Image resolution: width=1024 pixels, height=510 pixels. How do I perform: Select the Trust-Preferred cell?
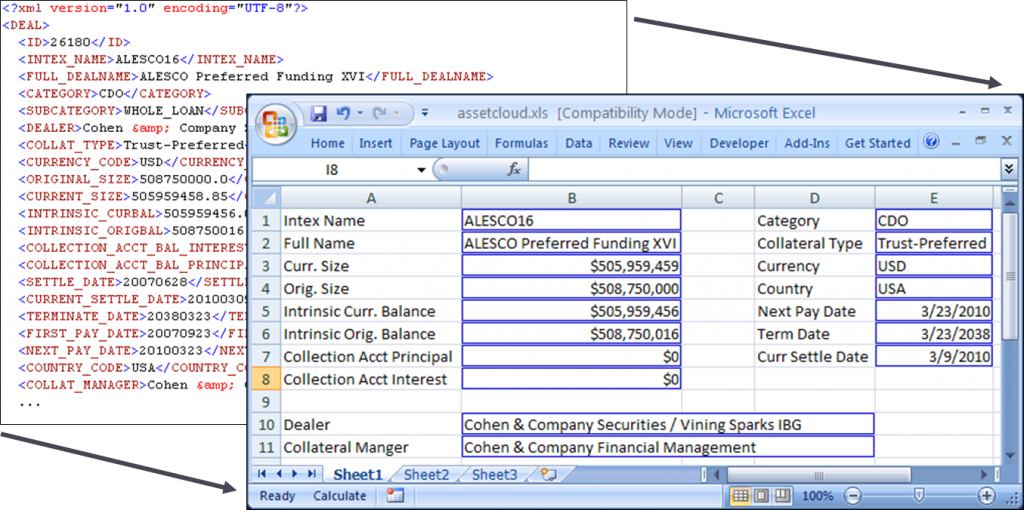click(934, 244)
